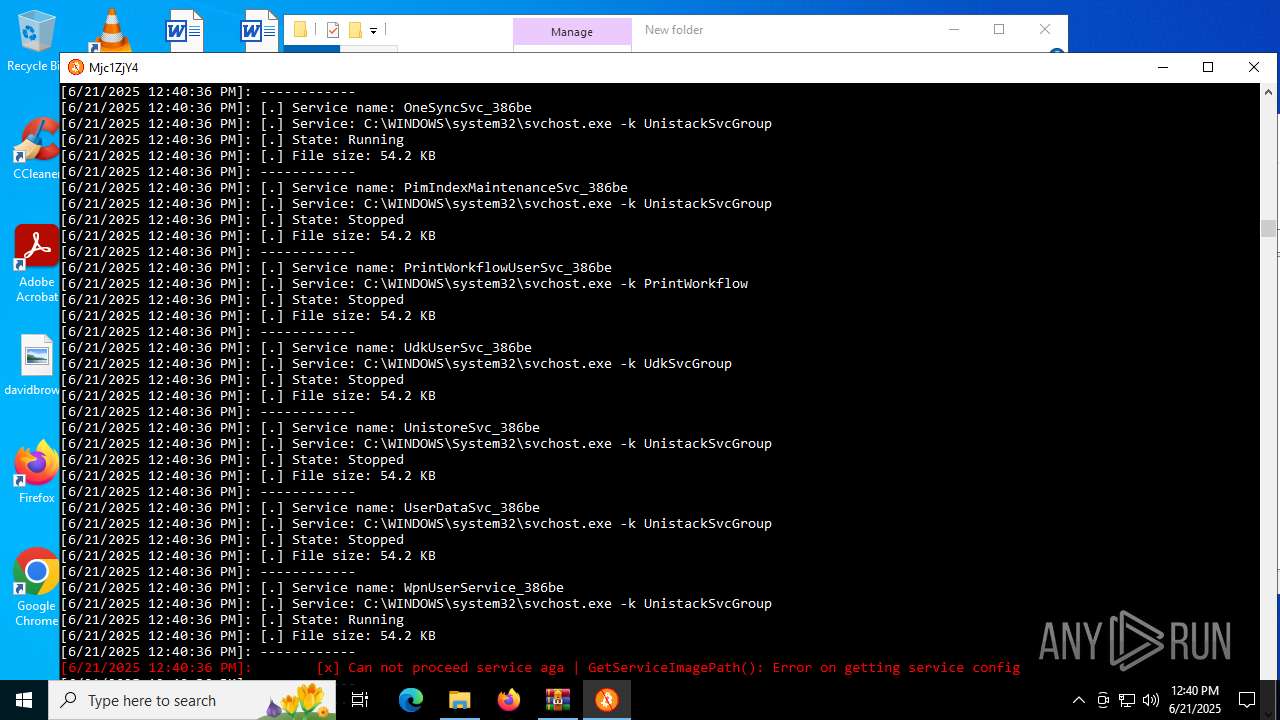This screenshot has width=1280, height=720.
Task: Click the New folder quick-access icon in Explorer
Action: [355, 30]
